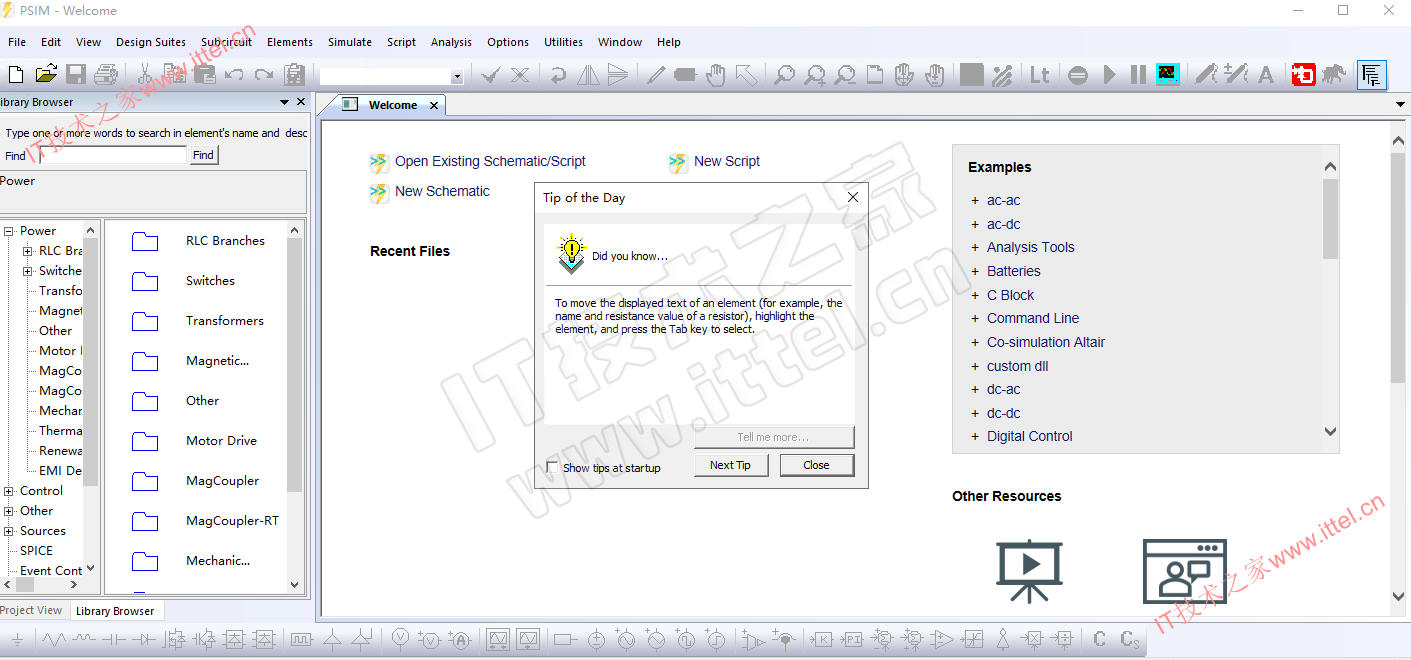Toggle 'Show tips at startup' checkbox

point(552,467)
